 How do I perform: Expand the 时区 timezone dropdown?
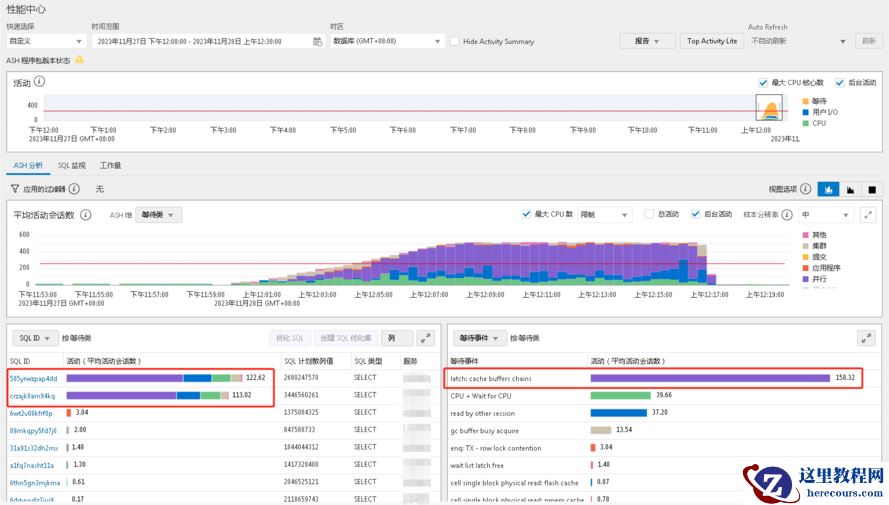click(386, 42)
